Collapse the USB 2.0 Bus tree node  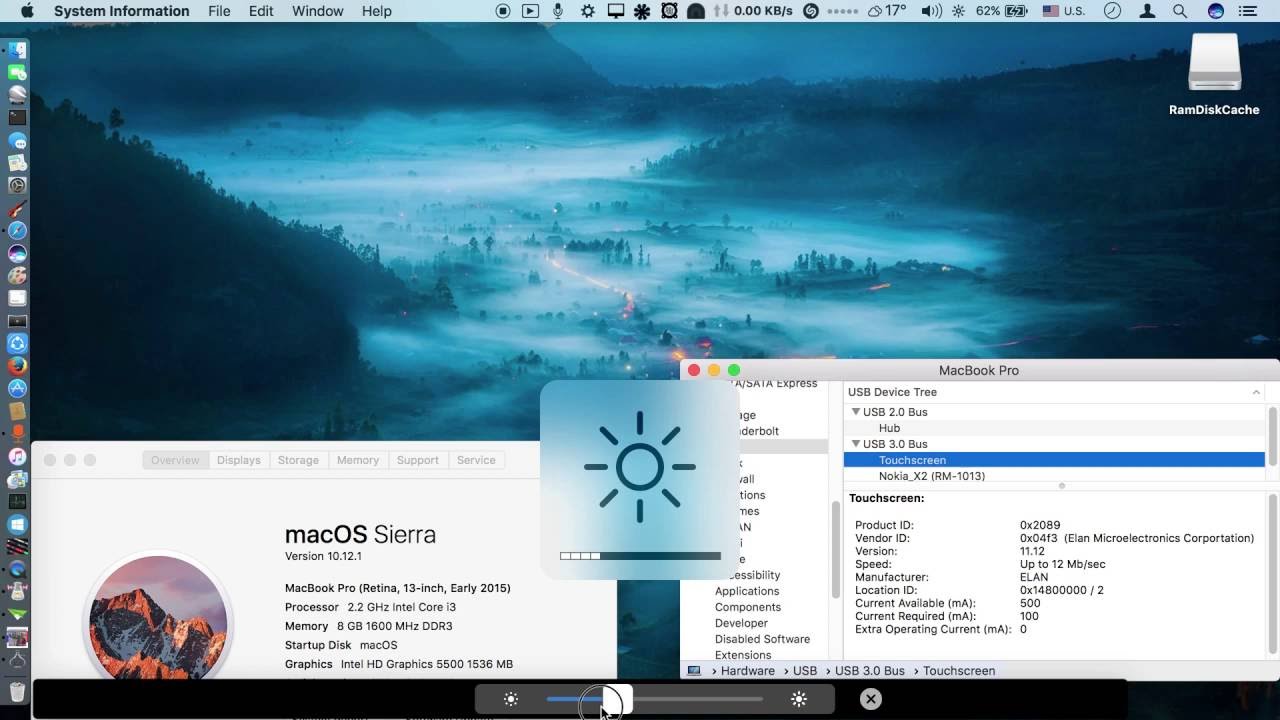856,412
